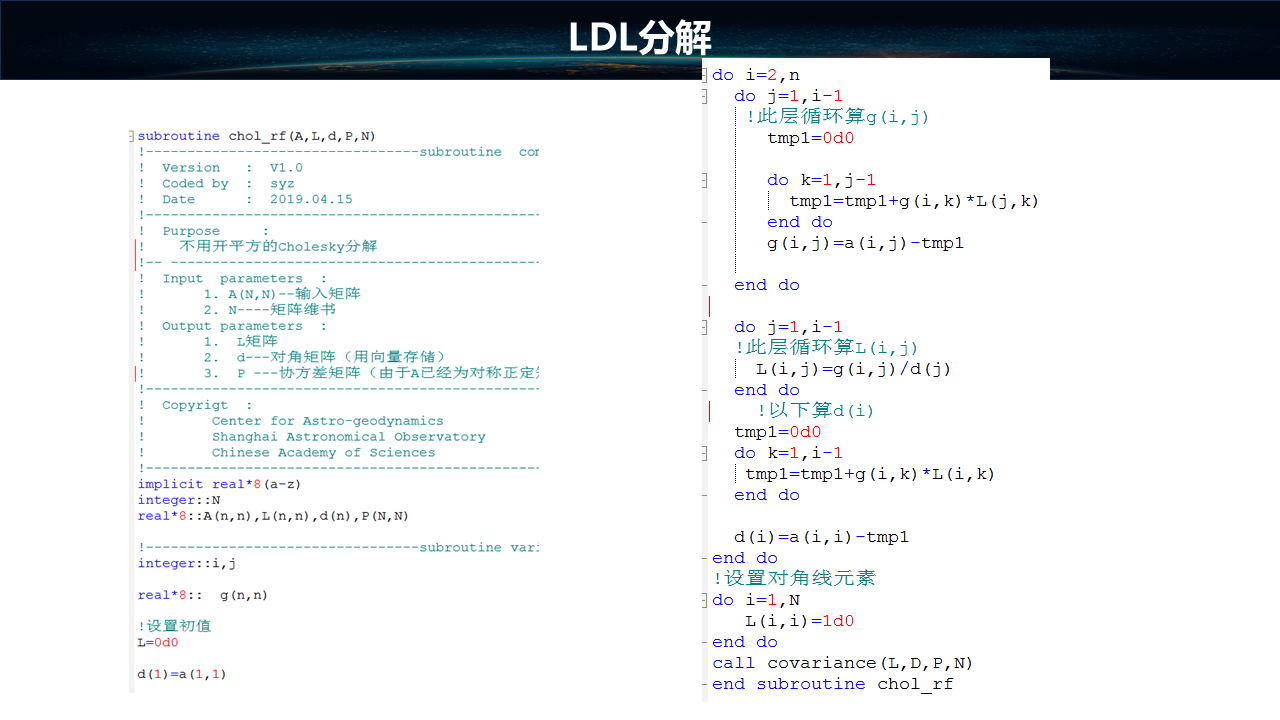Screen dimensions: 1280x720
Task: Click the '!设置对角线元素' comment line
Action: (x=794, y=579)
